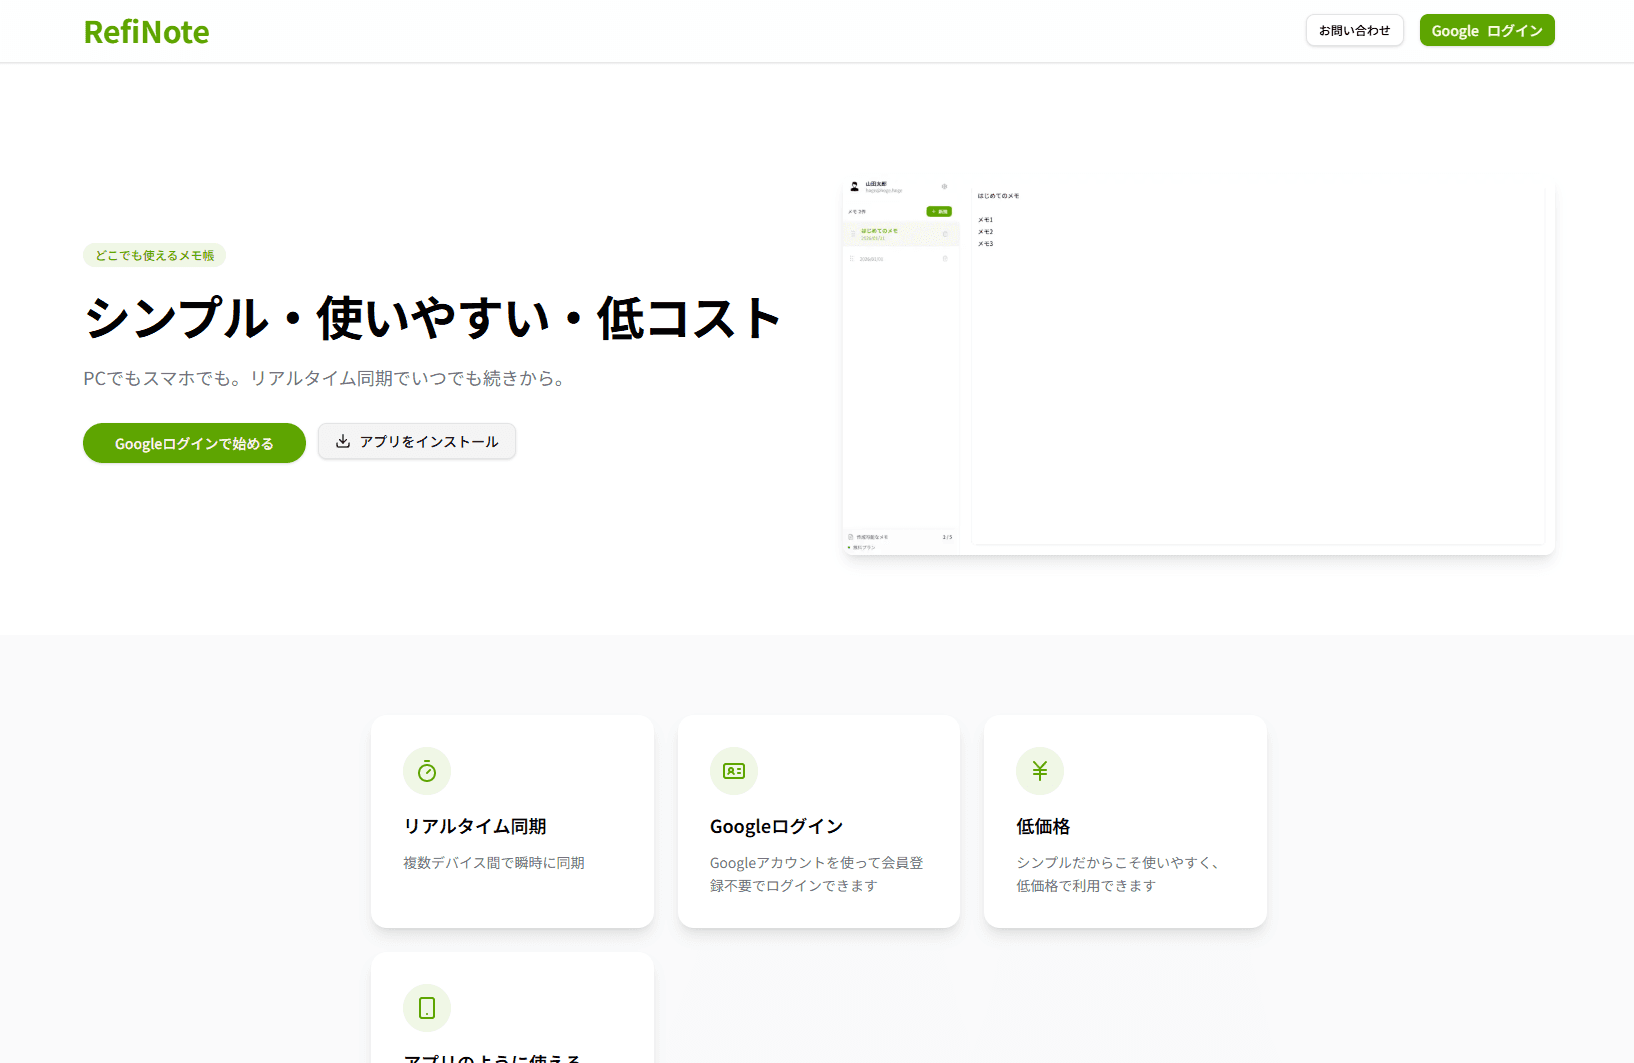The height and width of the screenshot is (1063, 1634).
Task: Click the smartphone icon in fourth card
Action: point(427,1008)
